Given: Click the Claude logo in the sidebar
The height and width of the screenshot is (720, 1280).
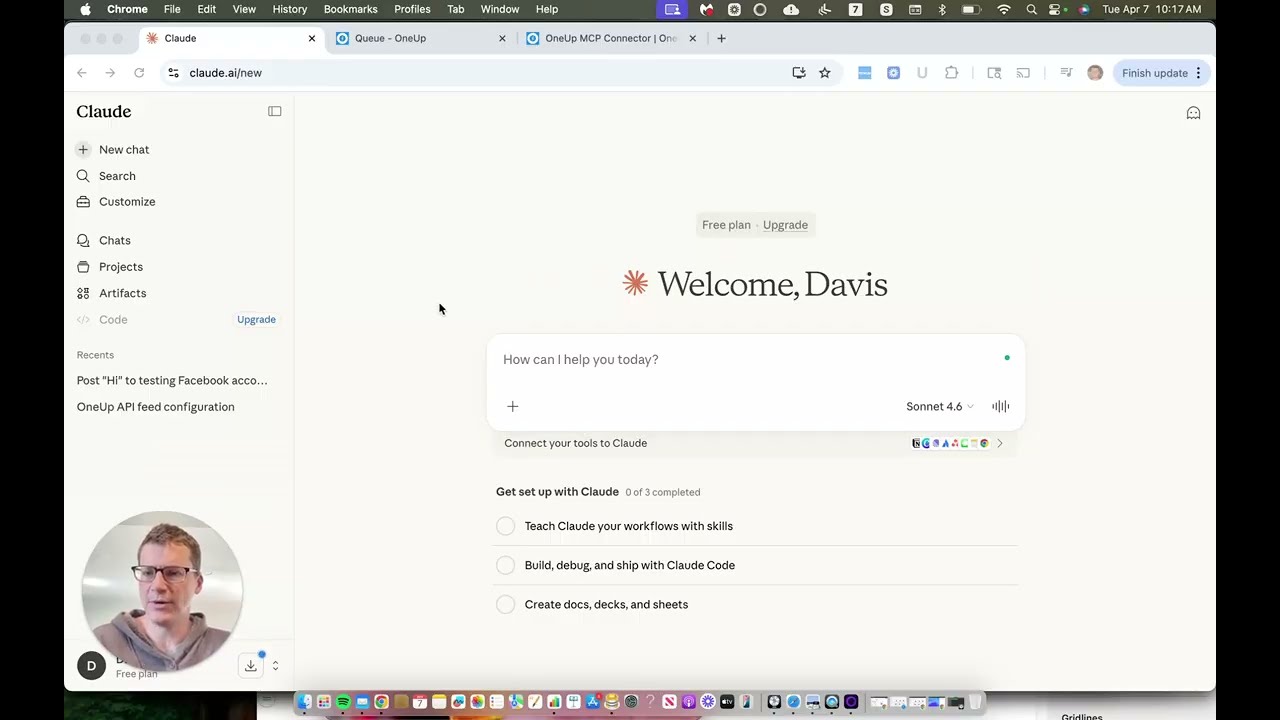Looking at the screenshot, I should [104, 111].
